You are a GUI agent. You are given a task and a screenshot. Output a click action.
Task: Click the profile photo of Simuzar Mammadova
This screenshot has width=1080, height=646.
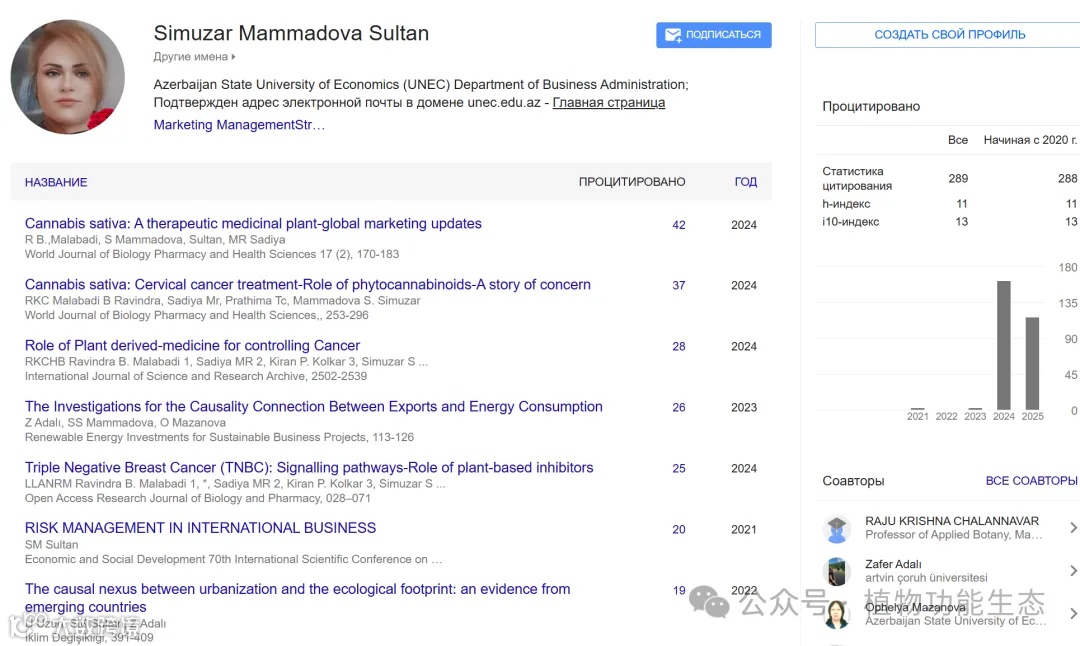pyautogui.click(x=67, y=77)
